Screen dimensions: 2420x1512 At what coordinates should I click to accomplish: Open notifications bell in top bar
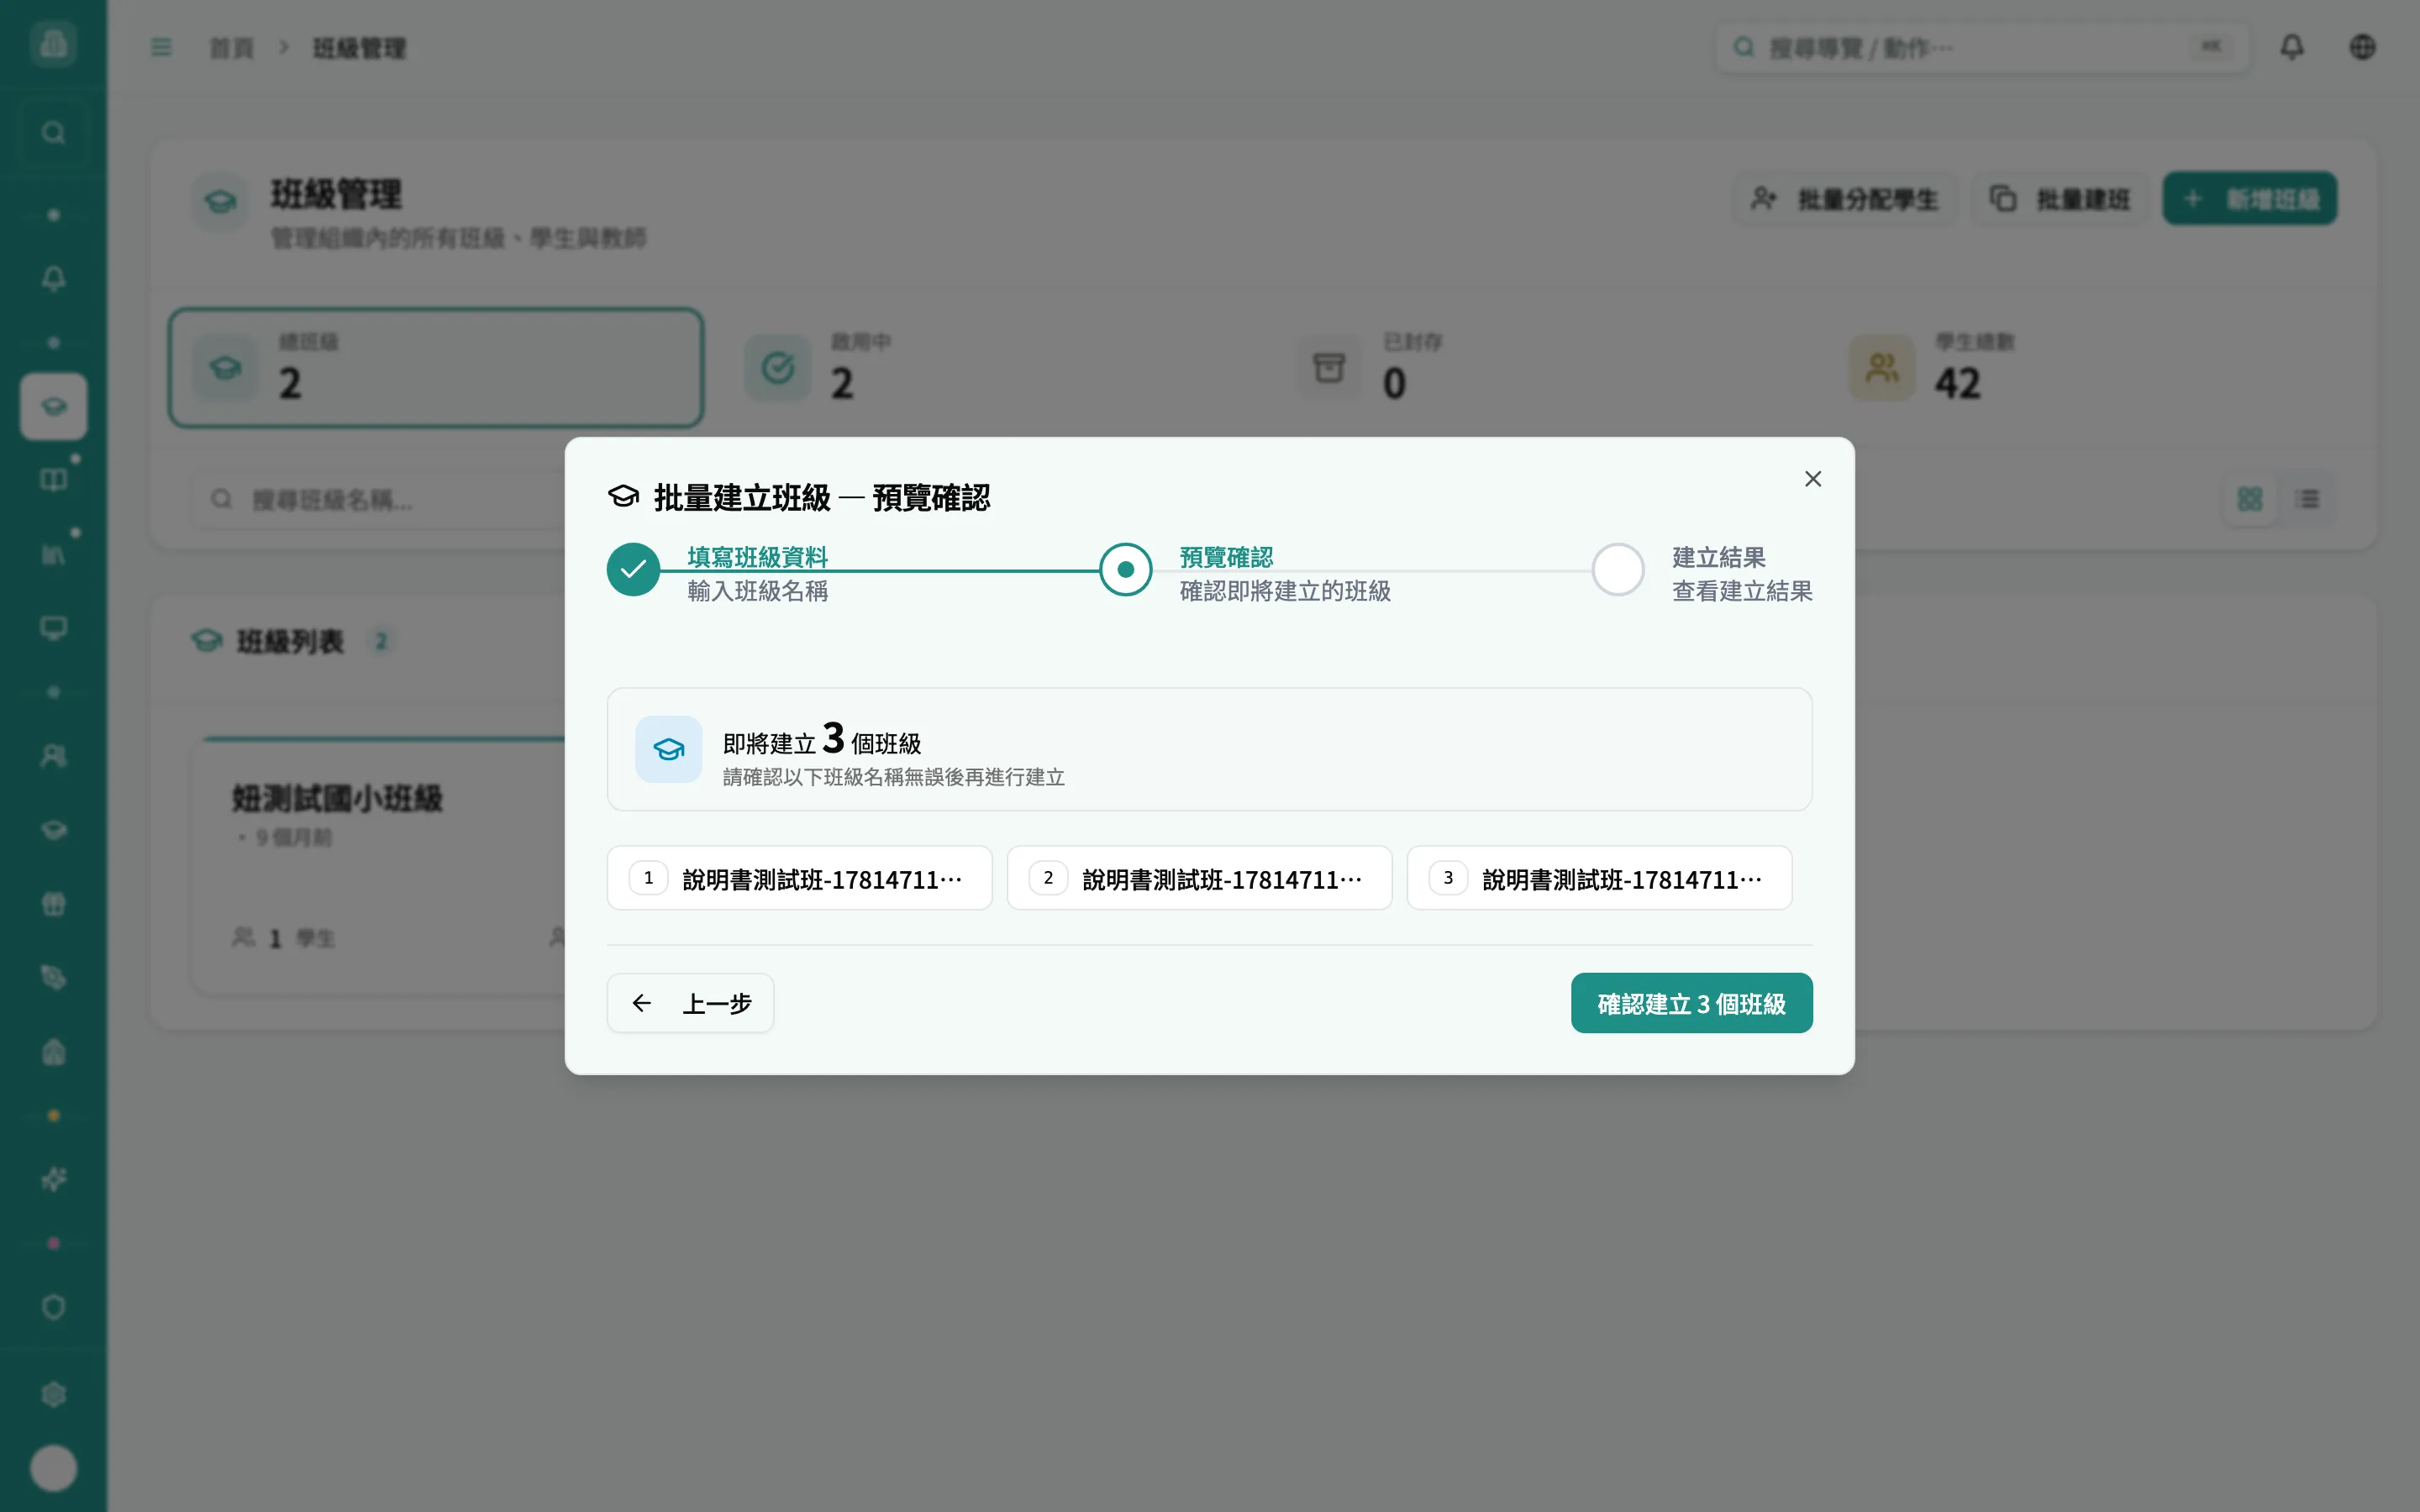coord(2291,47)
